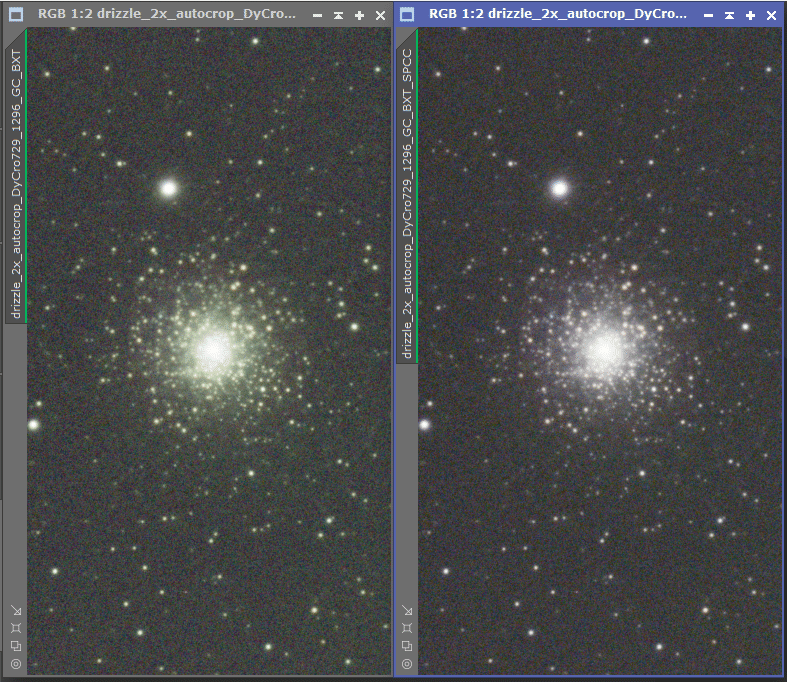
Task: Close the left GC_BXT image window
Action: click(380, 16)
